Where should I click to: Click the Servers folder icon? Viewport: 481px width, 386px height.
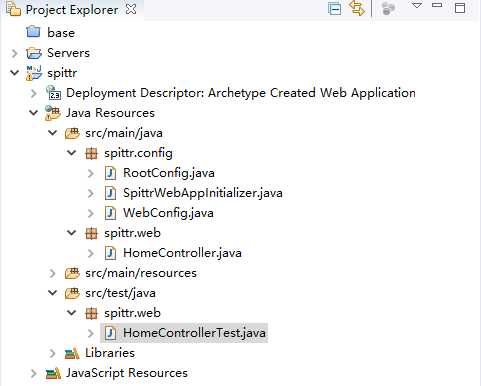(x=34, y=53)
